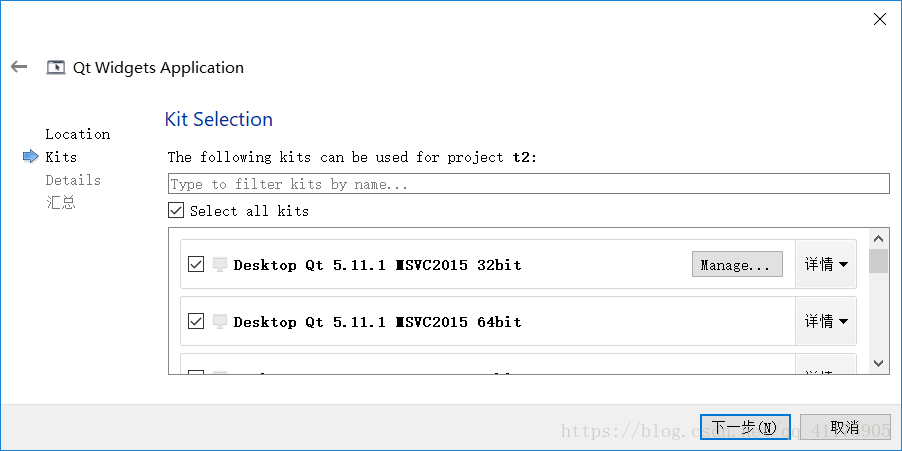
Task: Click the 下一步(N) next button
Action: pos(745,427)
